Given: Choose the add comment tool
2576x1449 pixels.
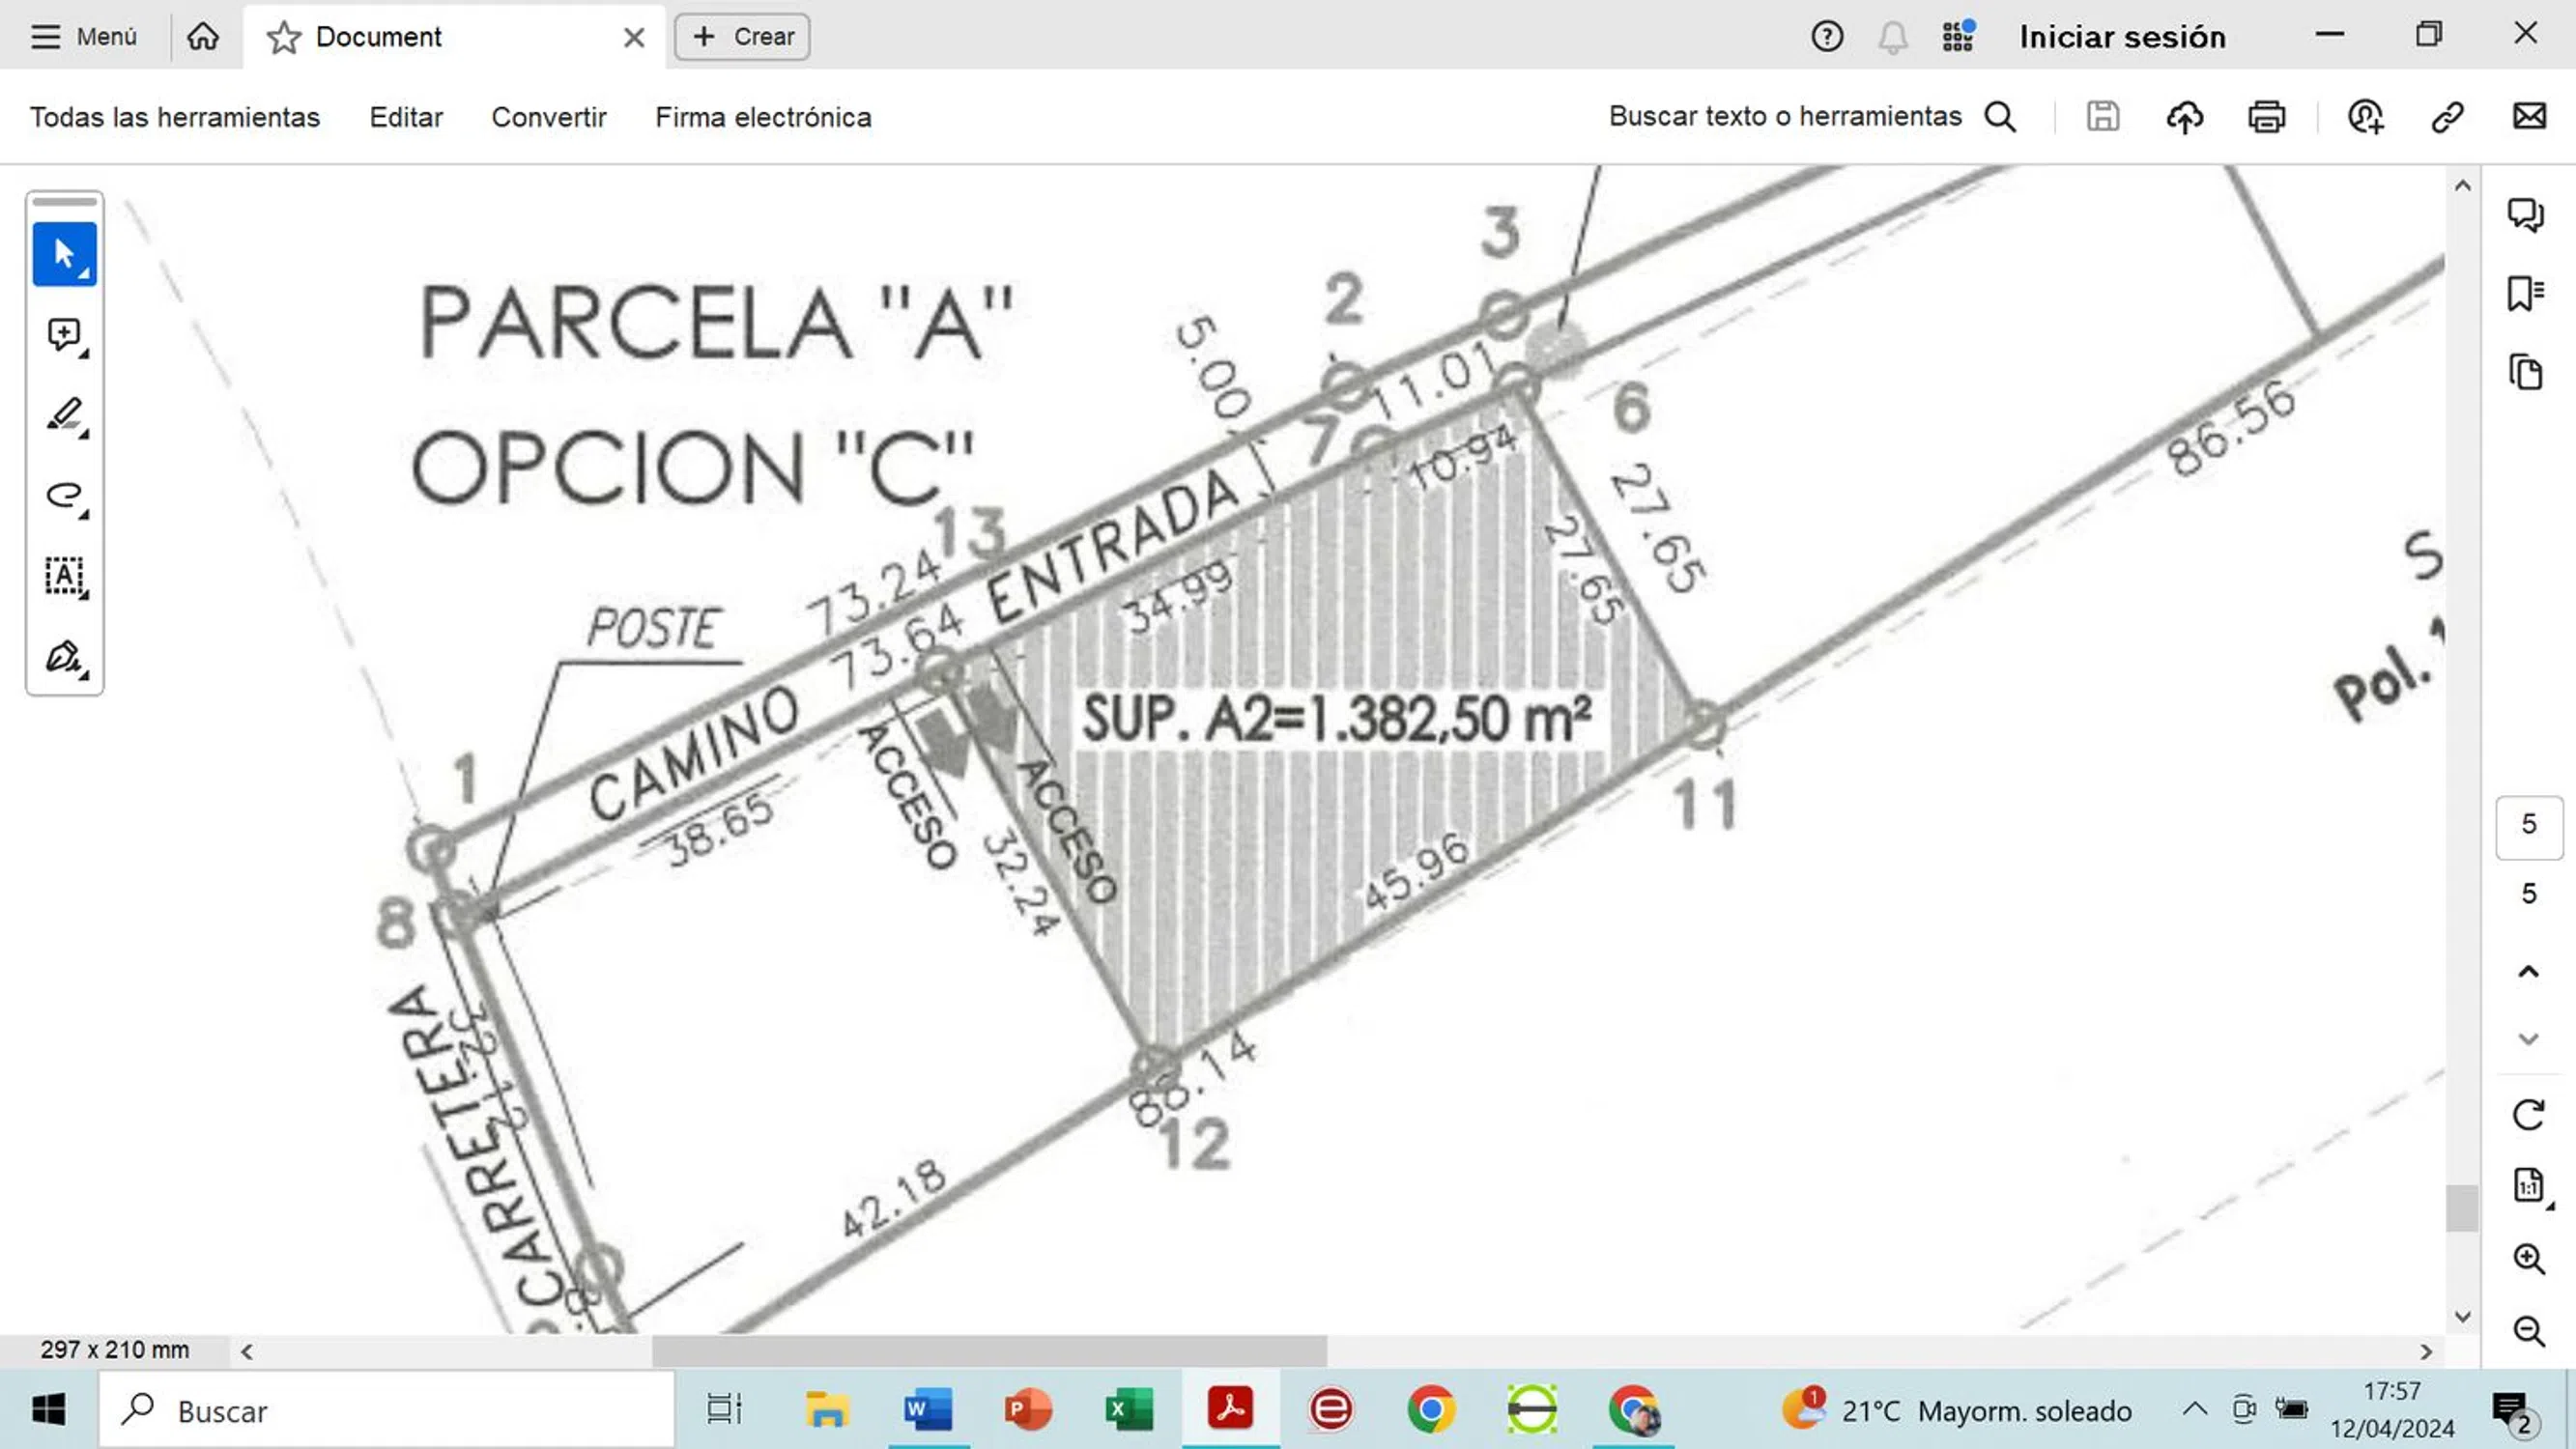Looking at the screenshot, I should coord(64,334).
